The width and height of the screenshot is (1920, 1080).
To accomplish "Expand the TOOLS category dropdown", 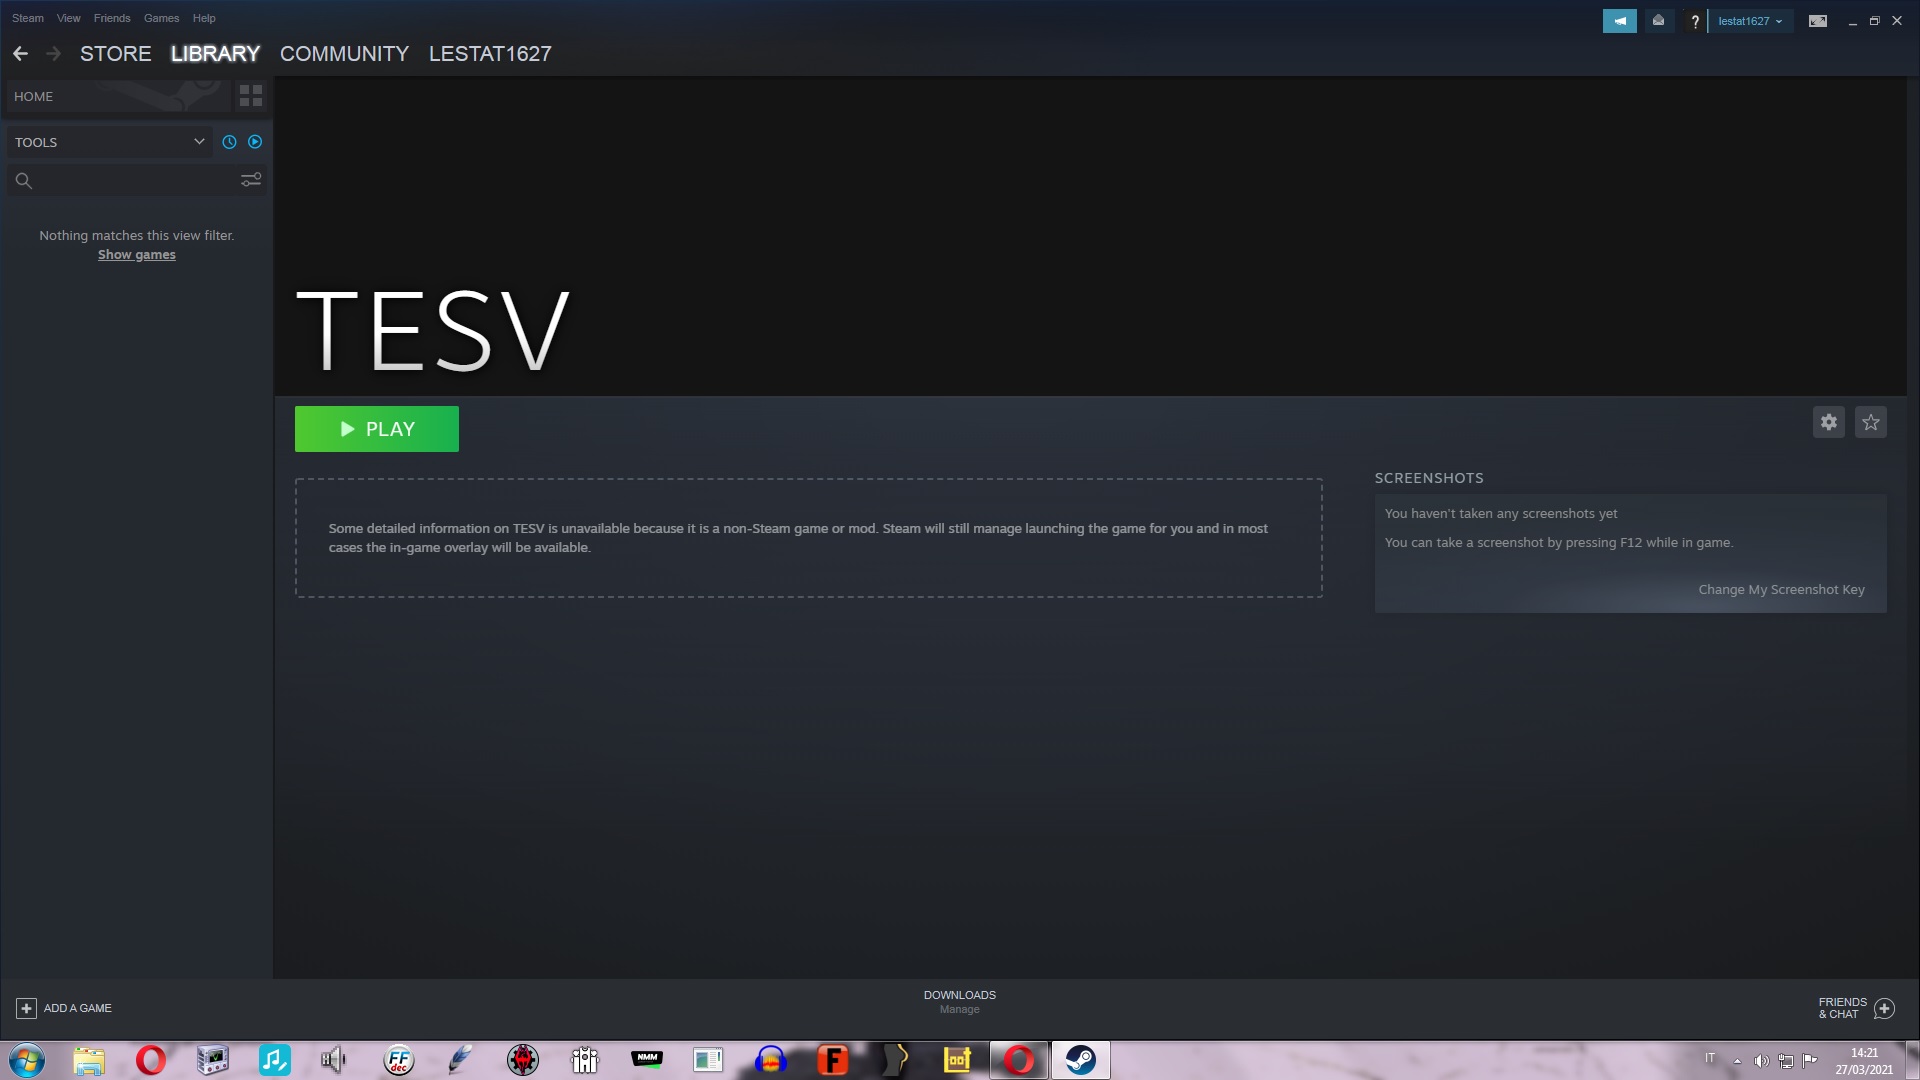I will [x=109, y=142].
